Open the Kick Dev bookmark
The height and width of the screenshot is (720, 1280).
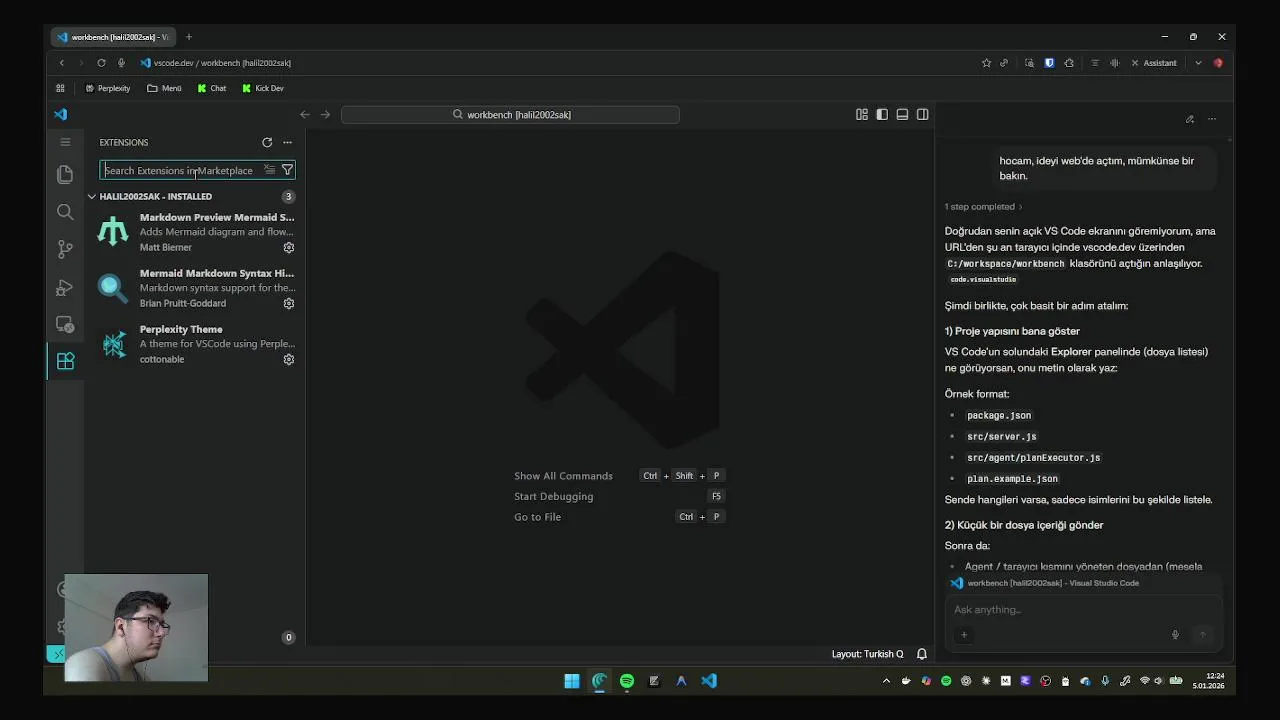point(263,88)
